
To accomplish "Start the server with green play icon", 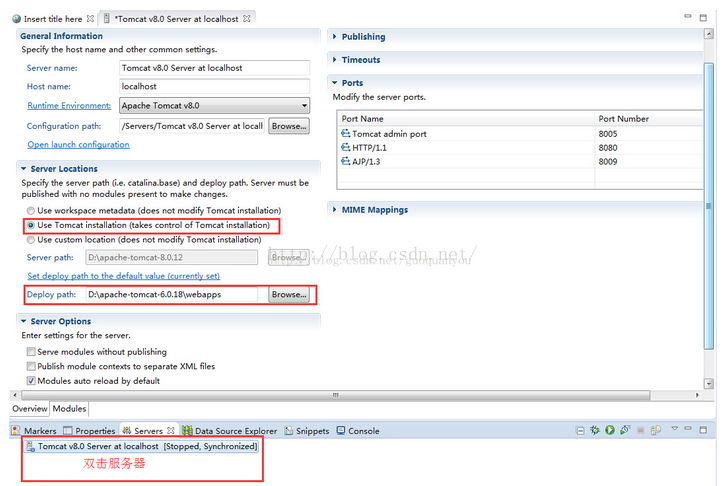I will pos(610,430).
